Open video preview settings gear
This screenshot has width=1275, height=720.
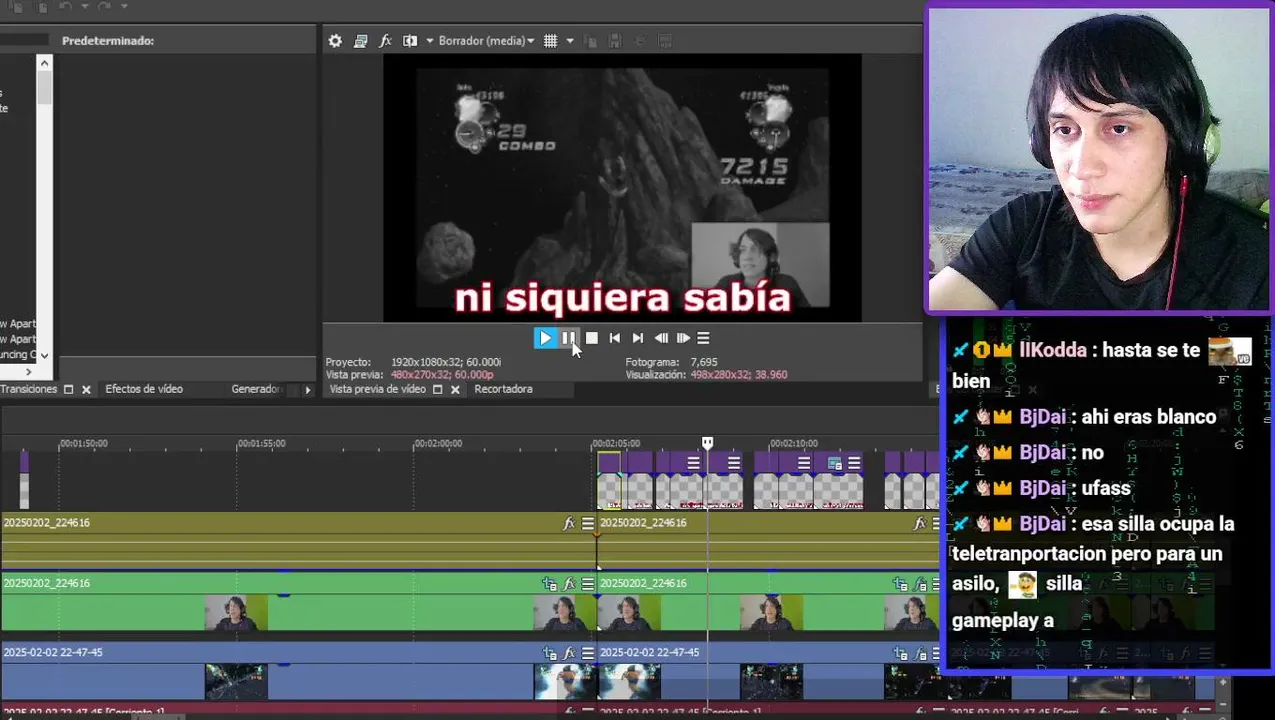pos(335,41)
